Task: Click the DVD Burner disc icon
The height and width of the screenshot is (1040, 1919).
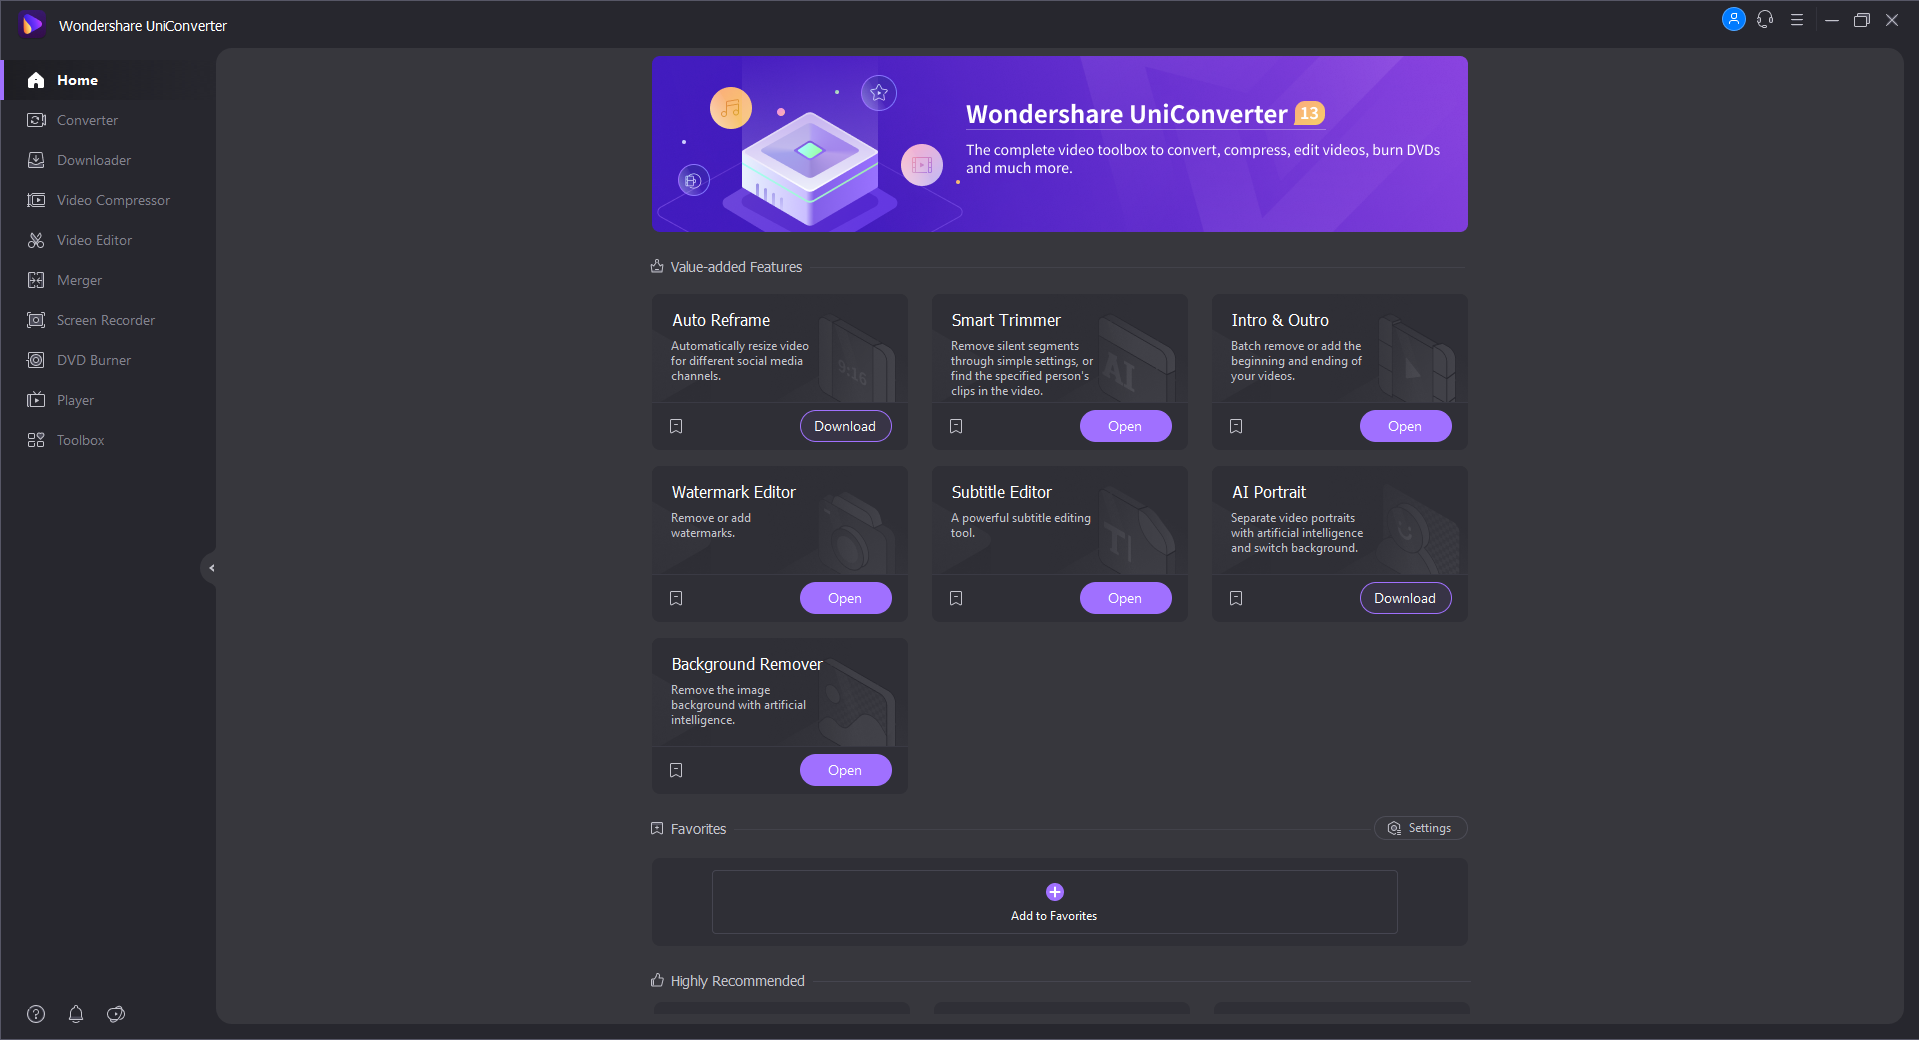Action: [36, 360]
